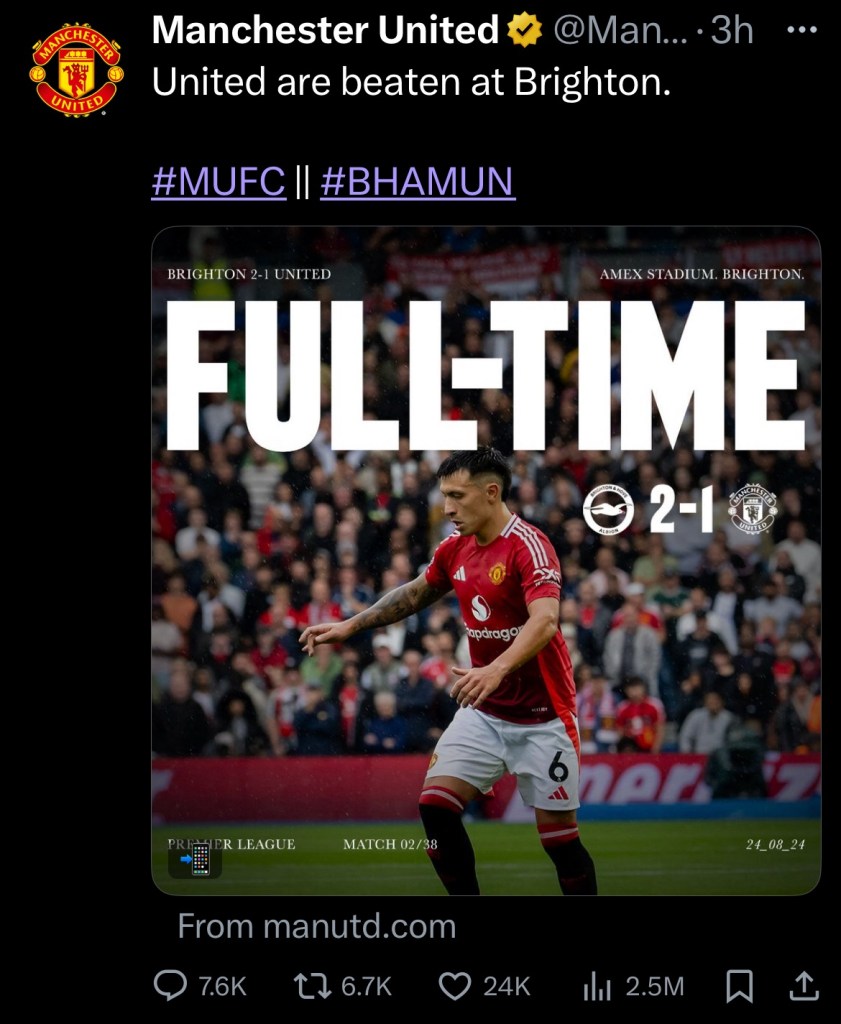Image resolution: width=841 pixels, height=1024 pixels.
Task: Open the #BHAMUN hashtag
Action: click(x=417, y=181)
